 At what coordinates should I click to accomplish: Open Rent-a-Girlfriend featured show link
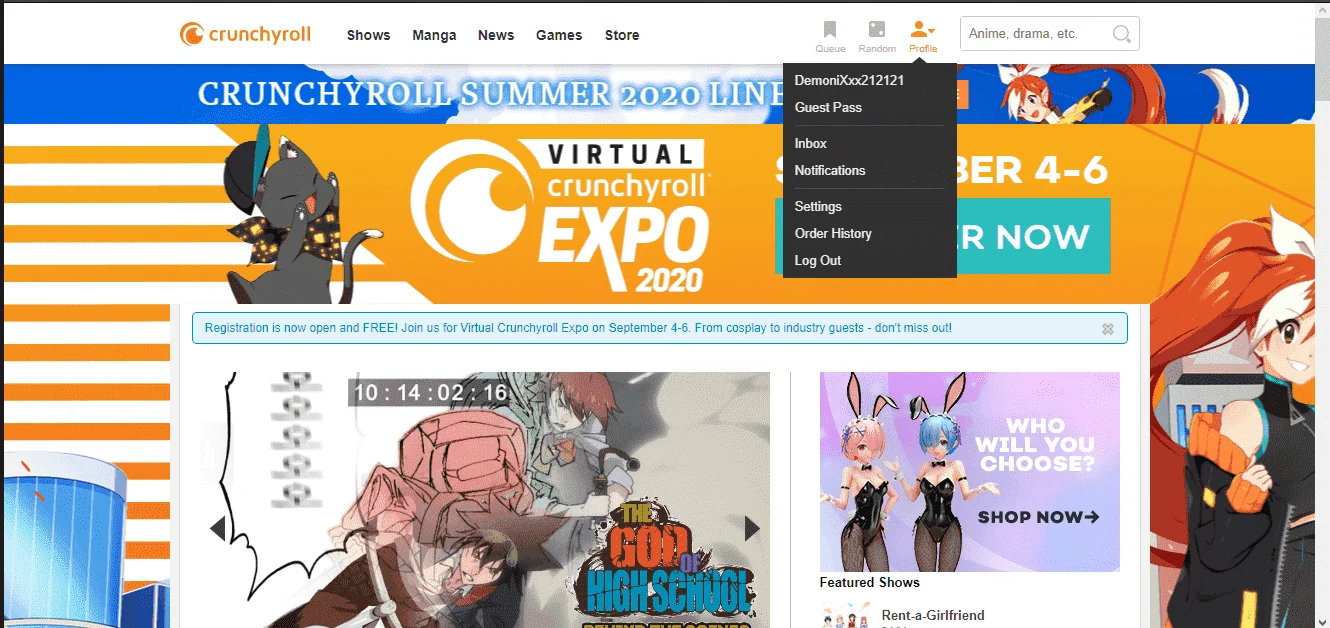point(933,615)
